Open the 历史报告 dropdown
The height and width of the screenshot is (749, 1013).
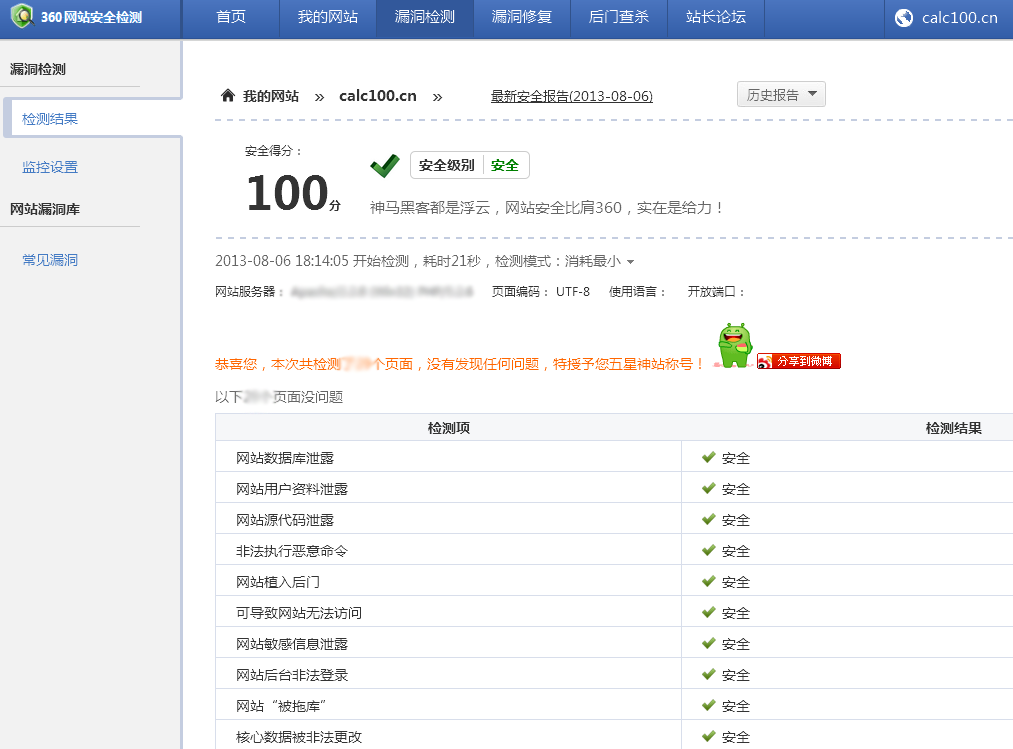(781, 94)
